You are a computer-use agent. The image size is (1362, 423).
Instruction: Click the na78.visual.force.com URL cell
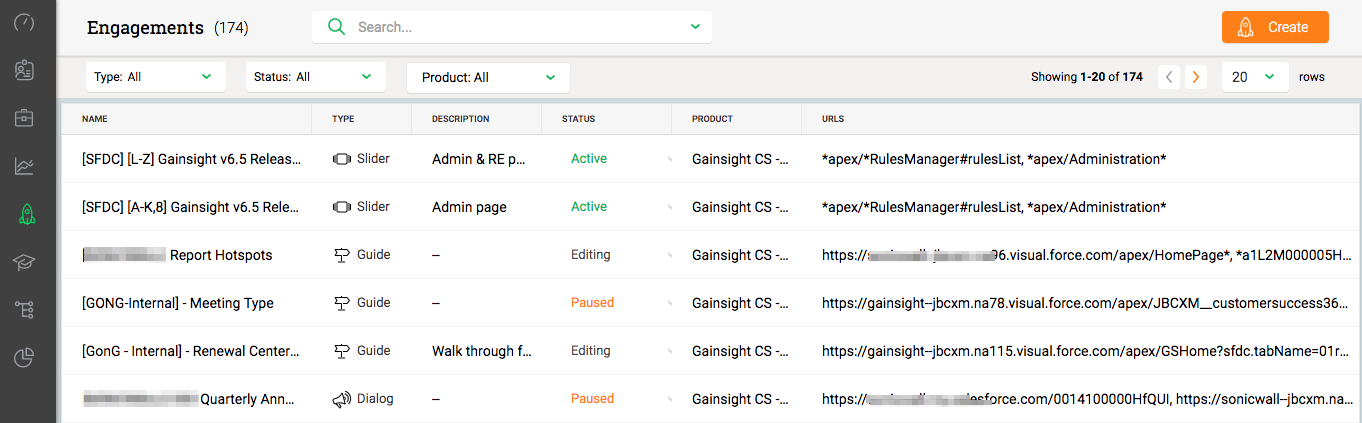click(x=1085, y=303)
